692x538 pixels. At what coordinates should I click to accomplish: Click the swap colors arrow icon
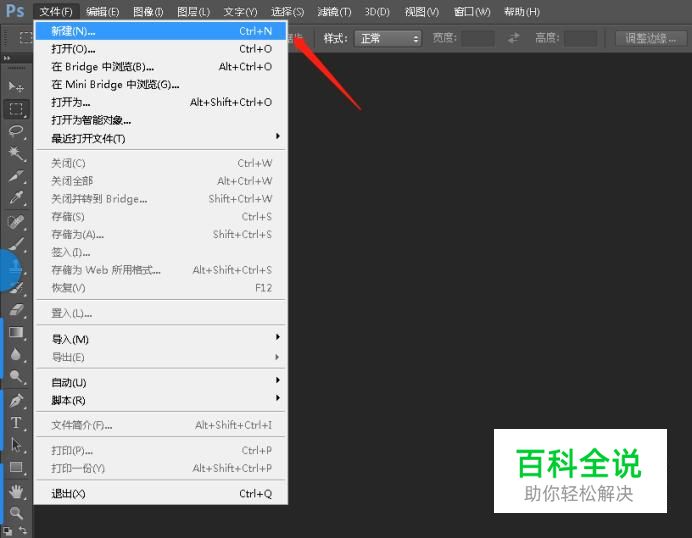pos(23,530)
